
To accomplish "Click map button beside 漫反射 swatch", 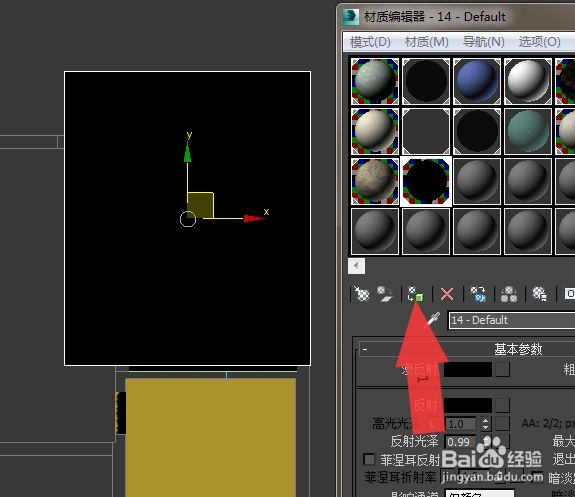I will click(x=502, y=370).
